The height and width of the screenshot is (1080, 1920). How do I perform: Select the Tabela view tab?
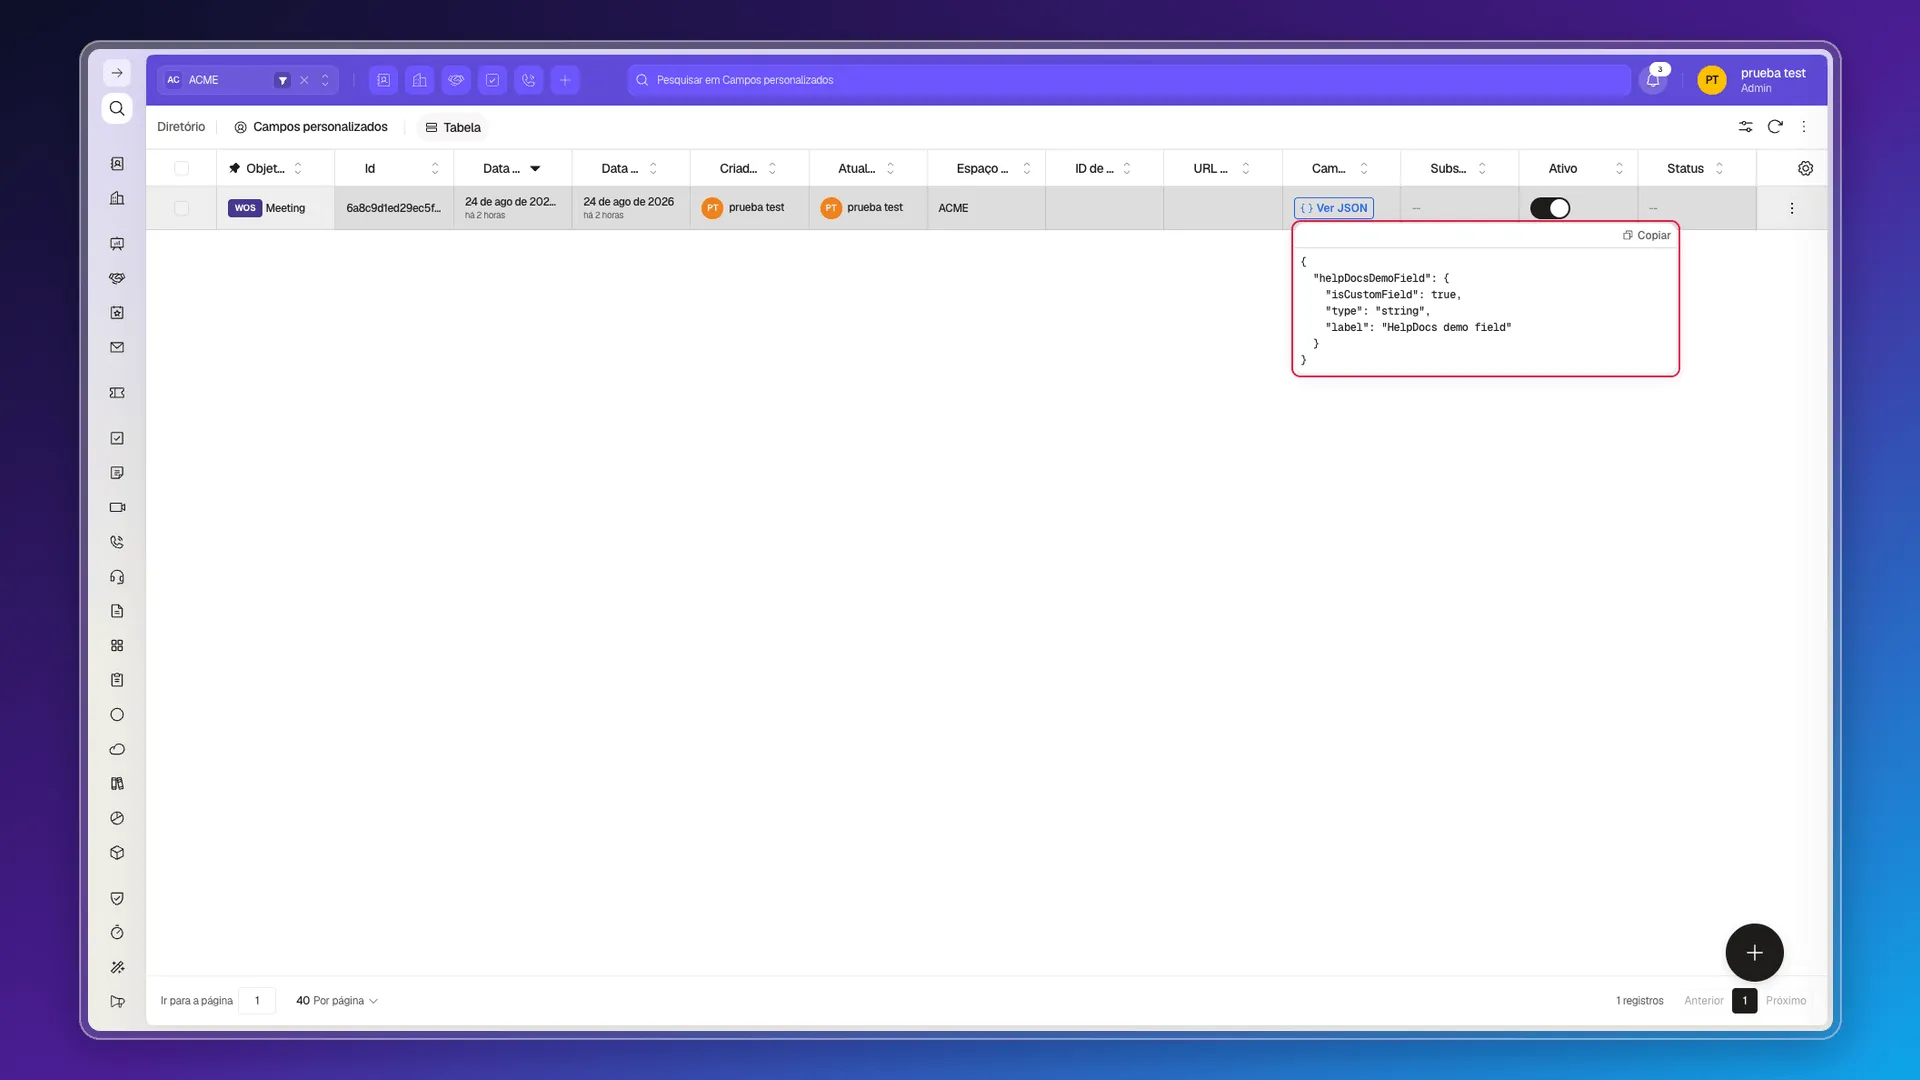(453, 127)
